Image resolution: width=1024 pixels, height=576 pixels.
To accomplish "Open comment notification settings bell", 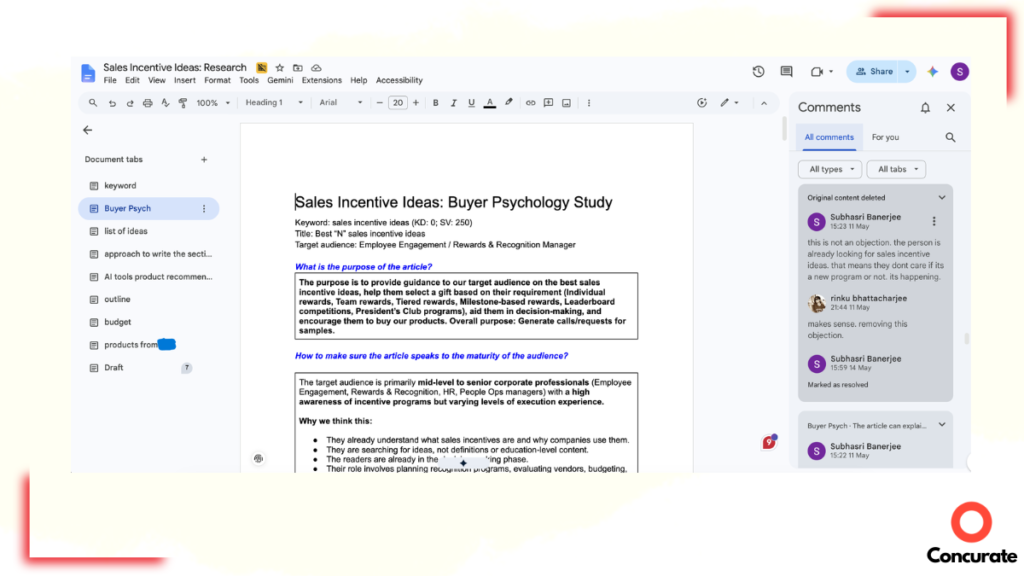I will [x=925, y=108].
